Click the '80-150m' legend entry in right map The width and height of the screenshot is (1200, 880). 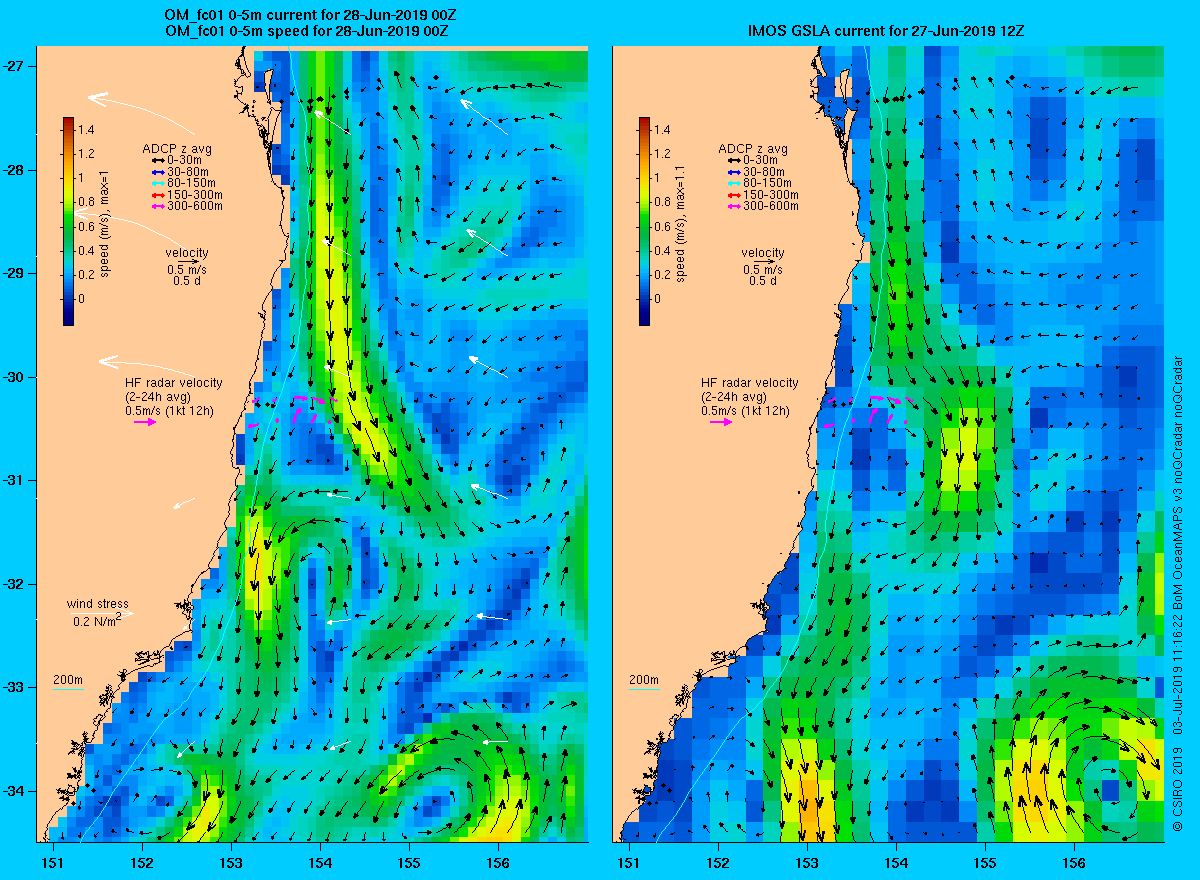pos(761,183)
